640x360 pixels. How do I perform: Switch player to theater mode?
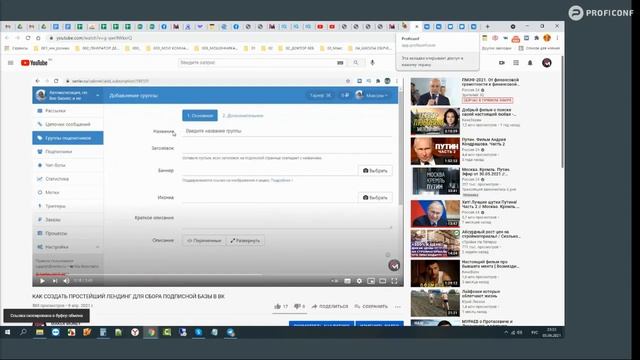point(383,281)
